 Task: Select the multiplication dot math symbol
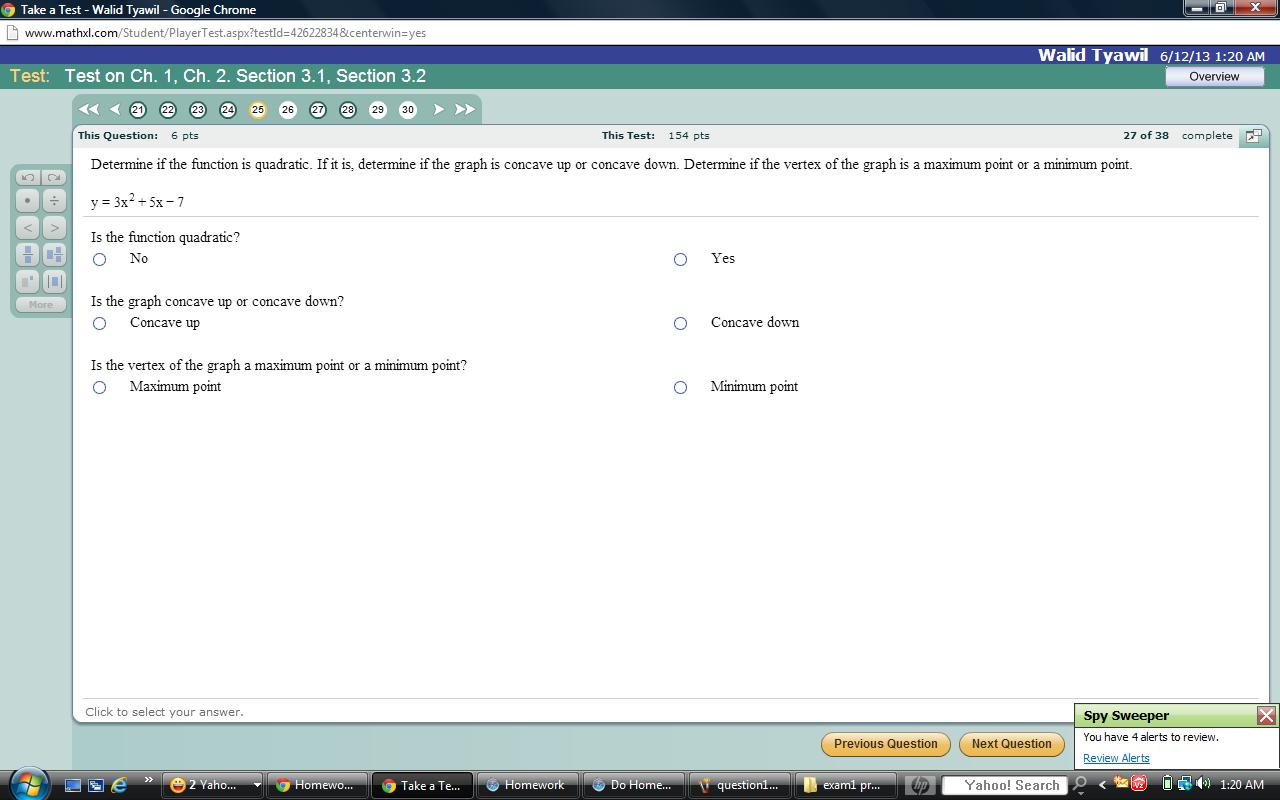pos(27,200)
